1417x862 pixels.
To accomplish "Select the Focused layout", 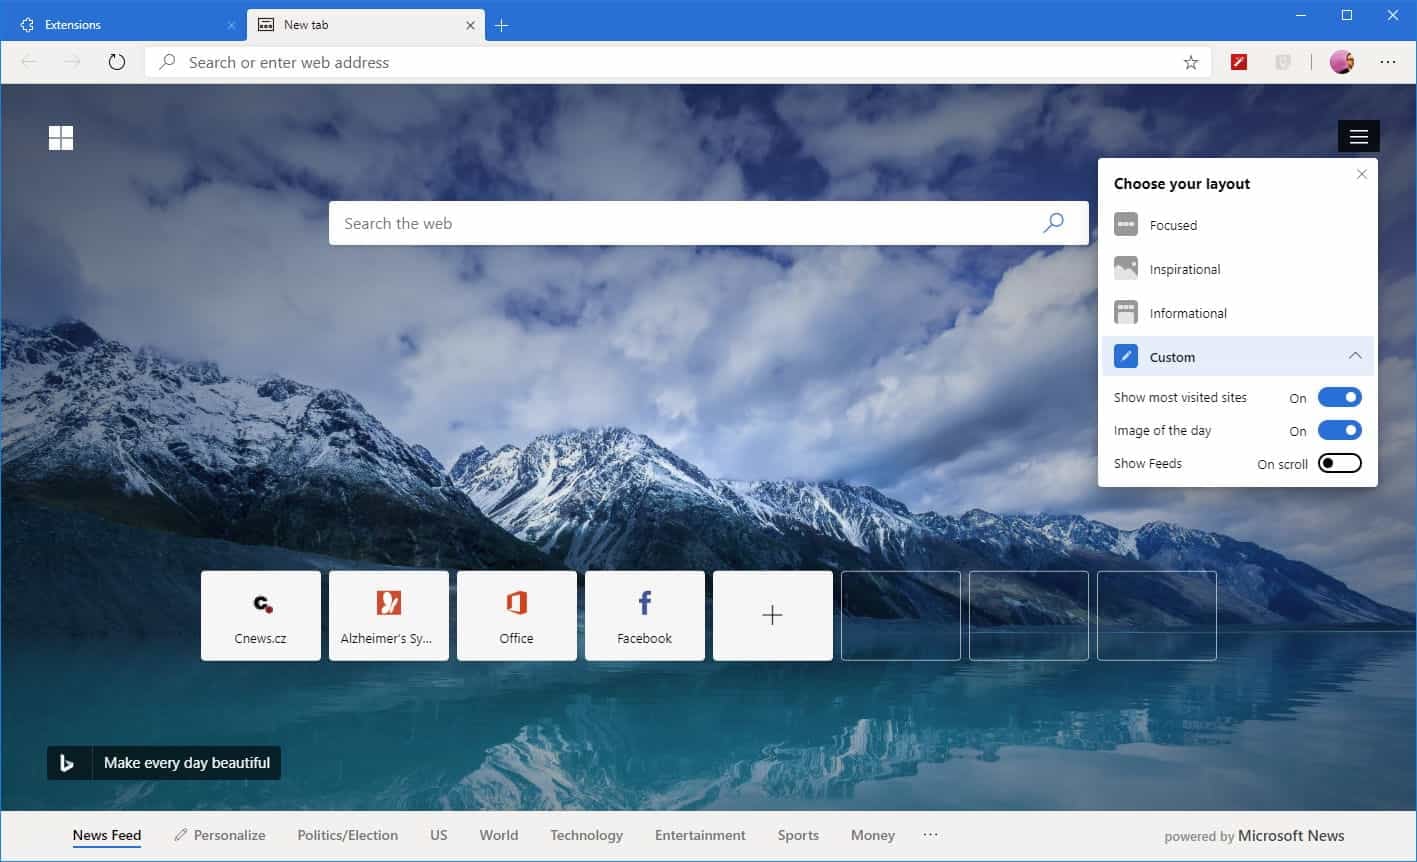I will click(1238, 225).
